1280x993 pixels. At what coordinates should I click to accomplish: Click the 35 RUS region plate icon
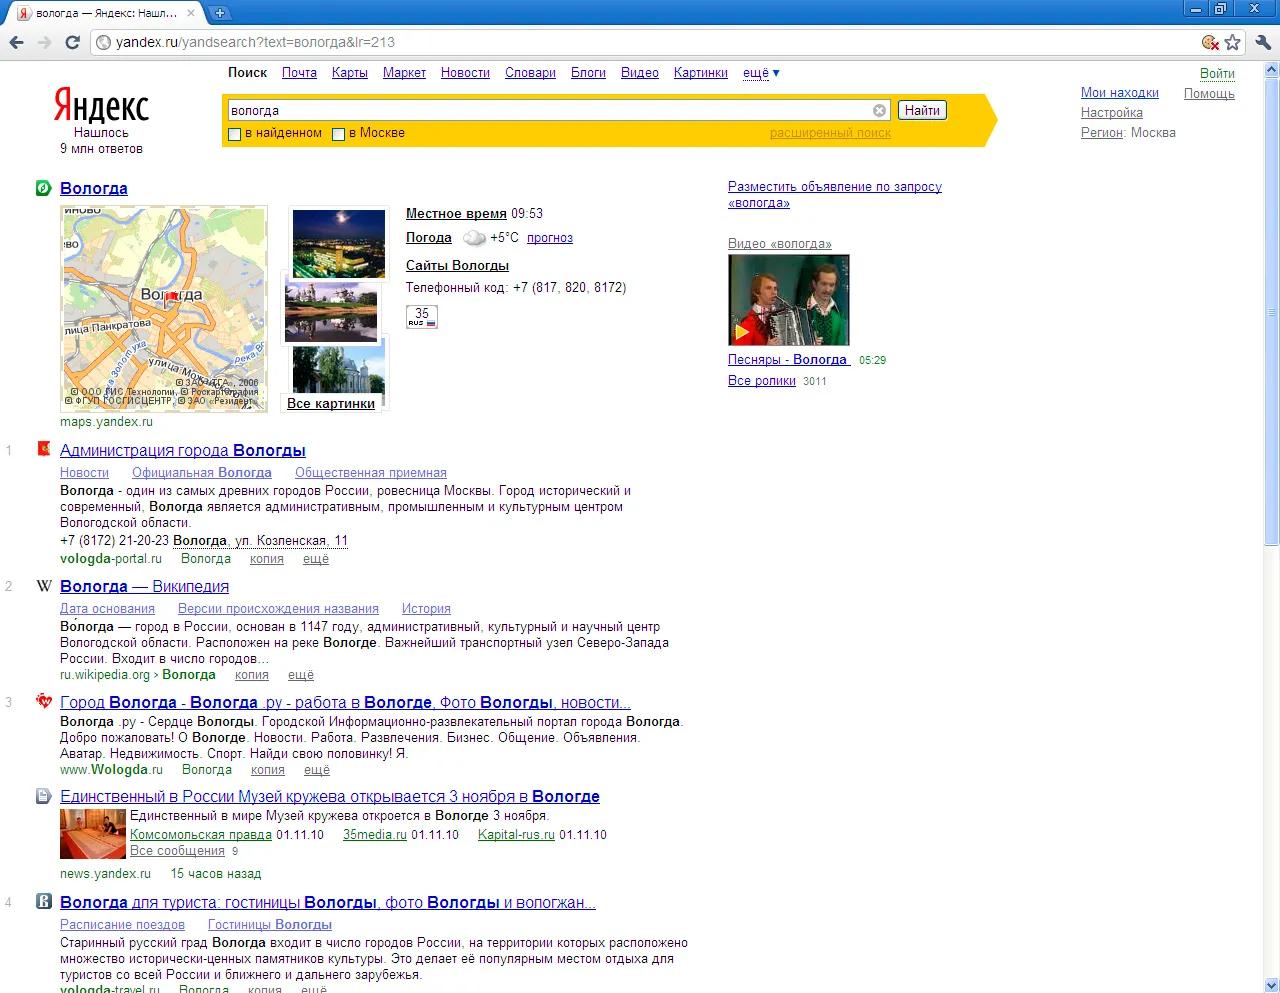click(x=422, y=317)
